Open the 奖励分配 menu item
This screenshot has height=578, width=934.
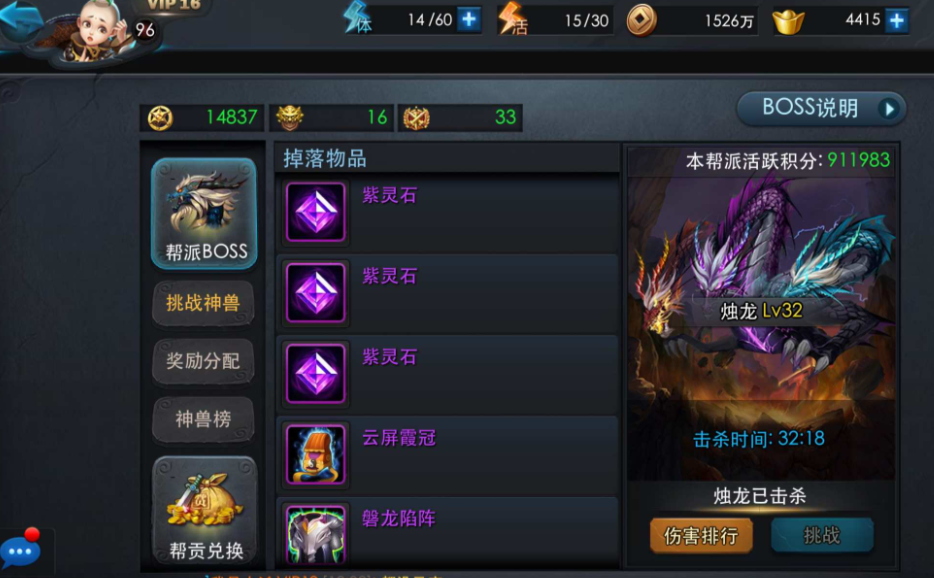[x=203, y=361]
